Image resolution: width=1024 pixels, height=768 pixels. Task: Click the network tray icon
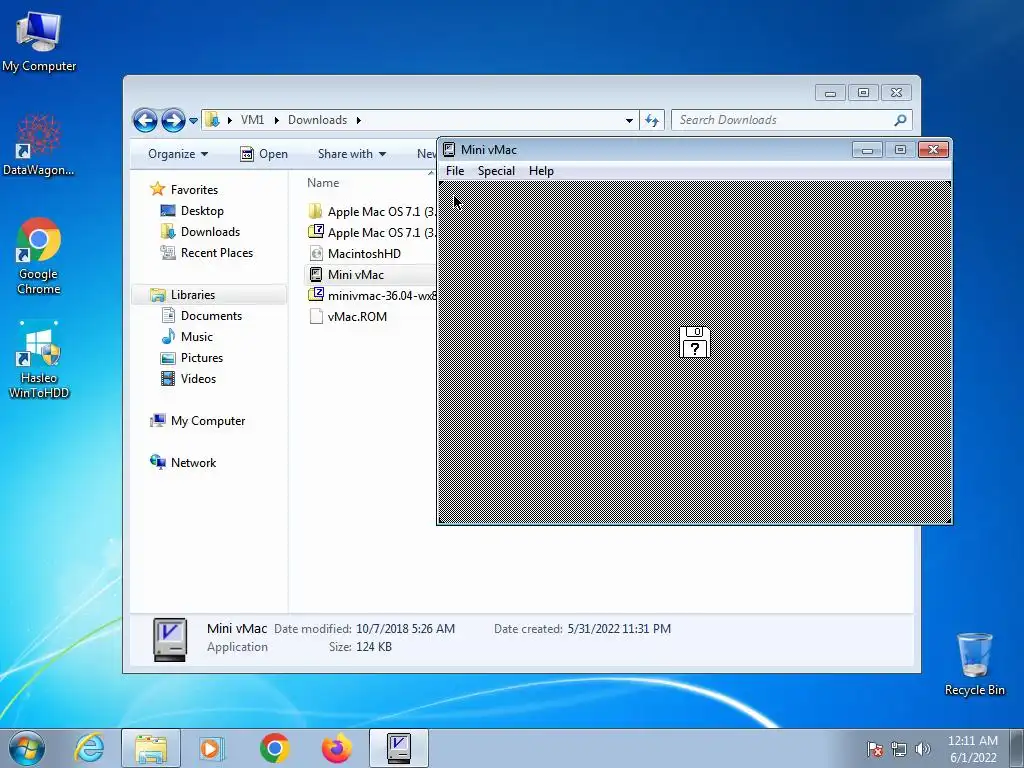pos(899,749)
